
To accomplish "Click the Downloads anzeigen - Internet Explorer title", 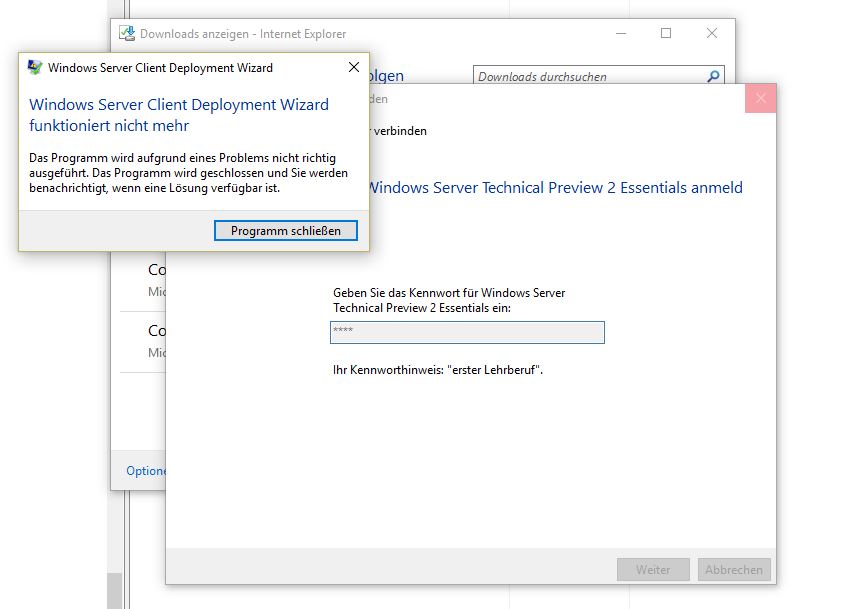I will coord(242,34).
